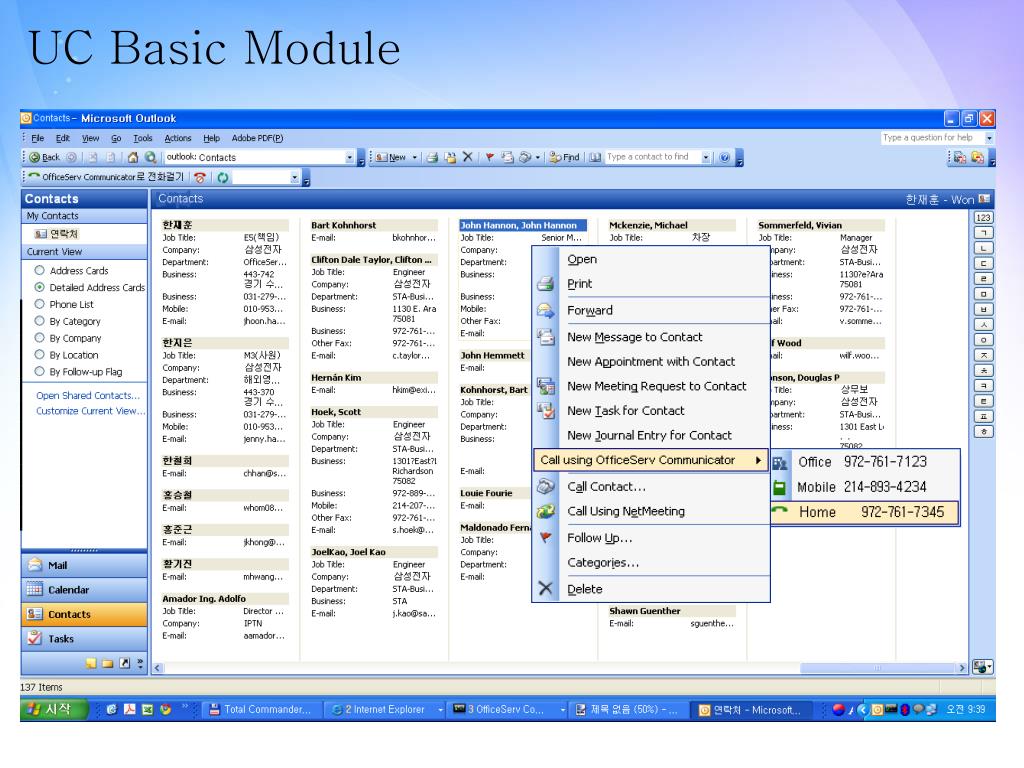1024x768 pixels.
Task: Click the Print icon in the toolbar
Action: click(x=432, y=157)
